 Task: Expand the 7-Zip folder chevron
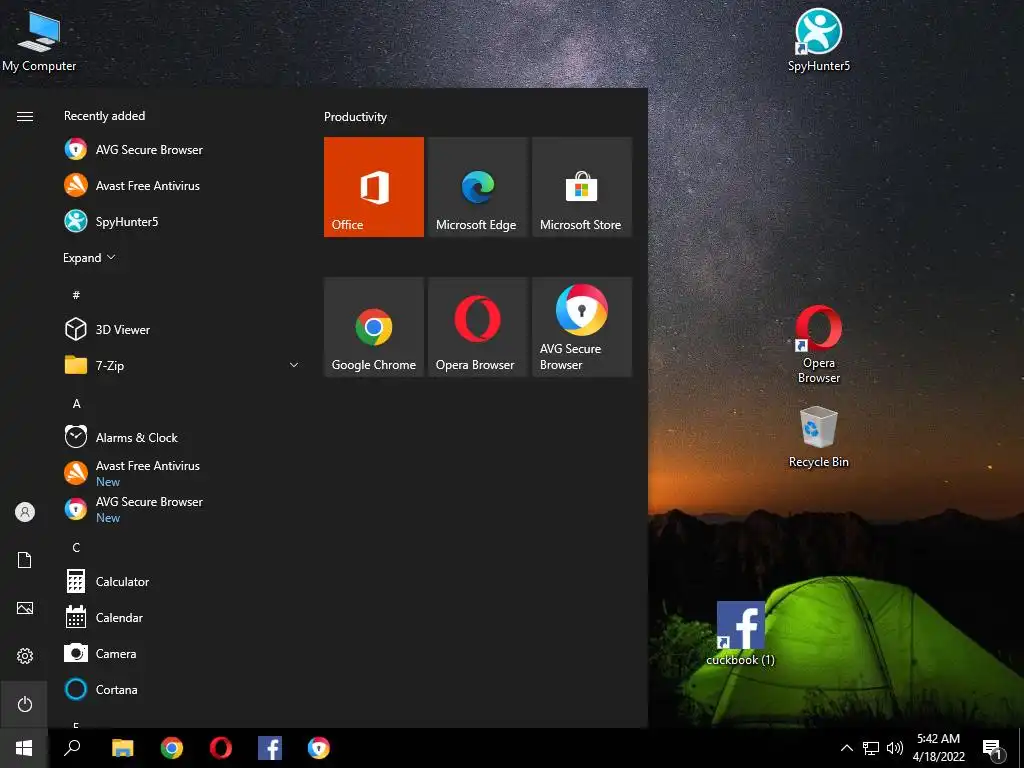coord(294,365)
